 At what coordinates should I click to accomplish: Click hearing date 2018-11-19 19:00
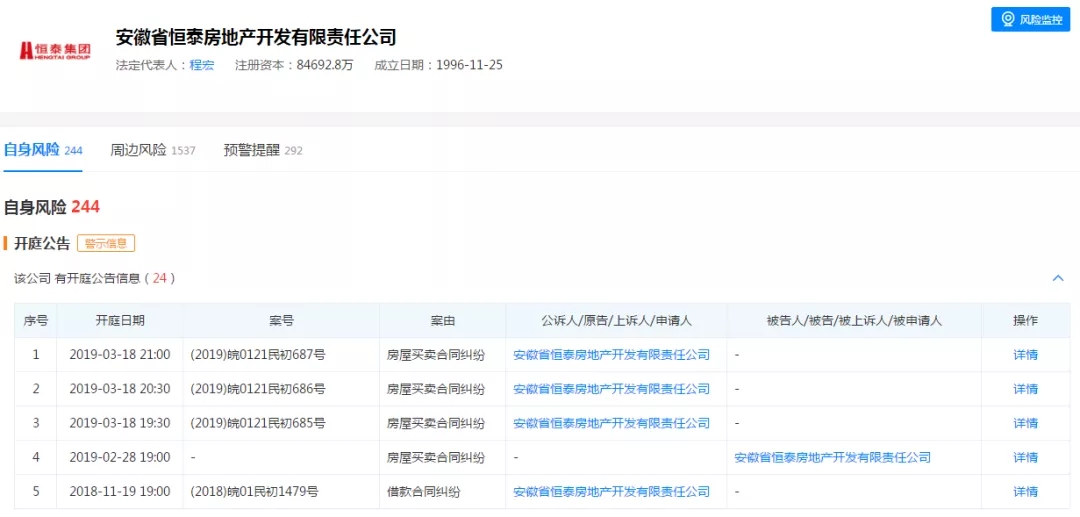click(120, 492)
